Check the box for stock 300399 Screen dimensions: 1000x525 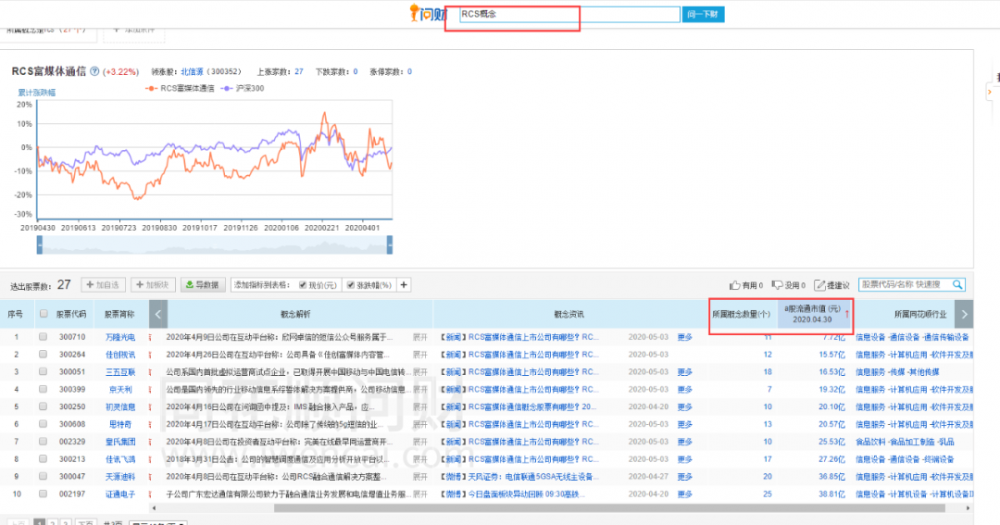[x=43, y=388]
